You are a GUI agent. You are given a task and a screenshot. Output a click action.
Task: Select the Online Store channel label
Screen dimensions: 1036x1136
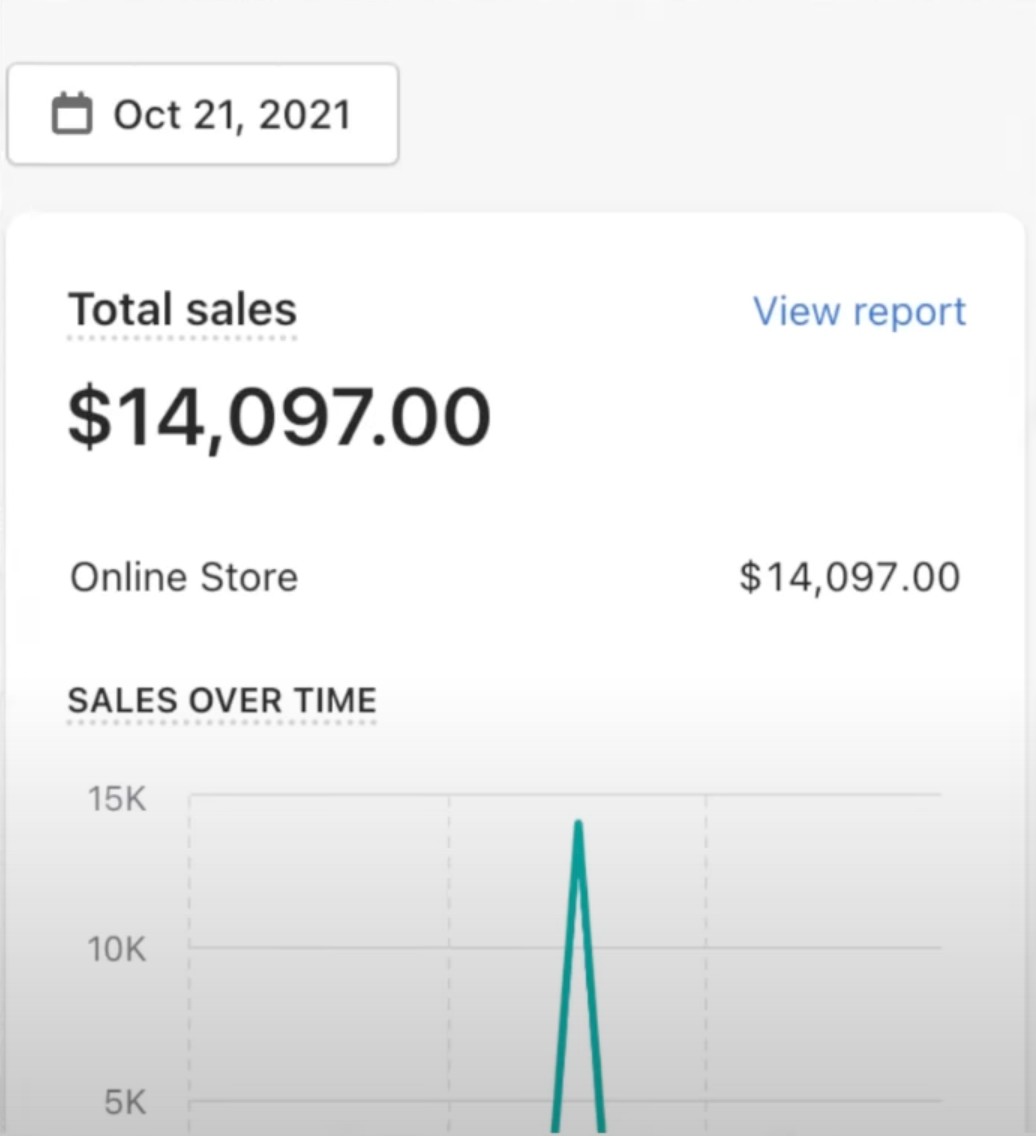click(x=184, y=577)
